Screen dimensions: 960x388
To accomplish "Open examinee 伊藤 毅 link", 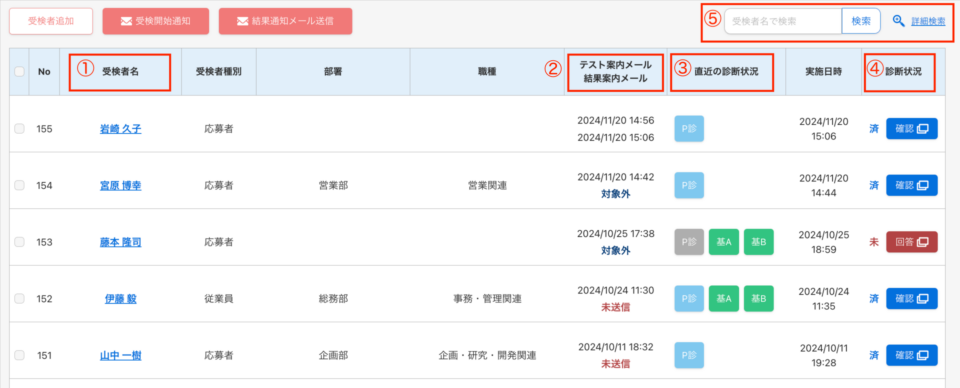I will point(121,299).
